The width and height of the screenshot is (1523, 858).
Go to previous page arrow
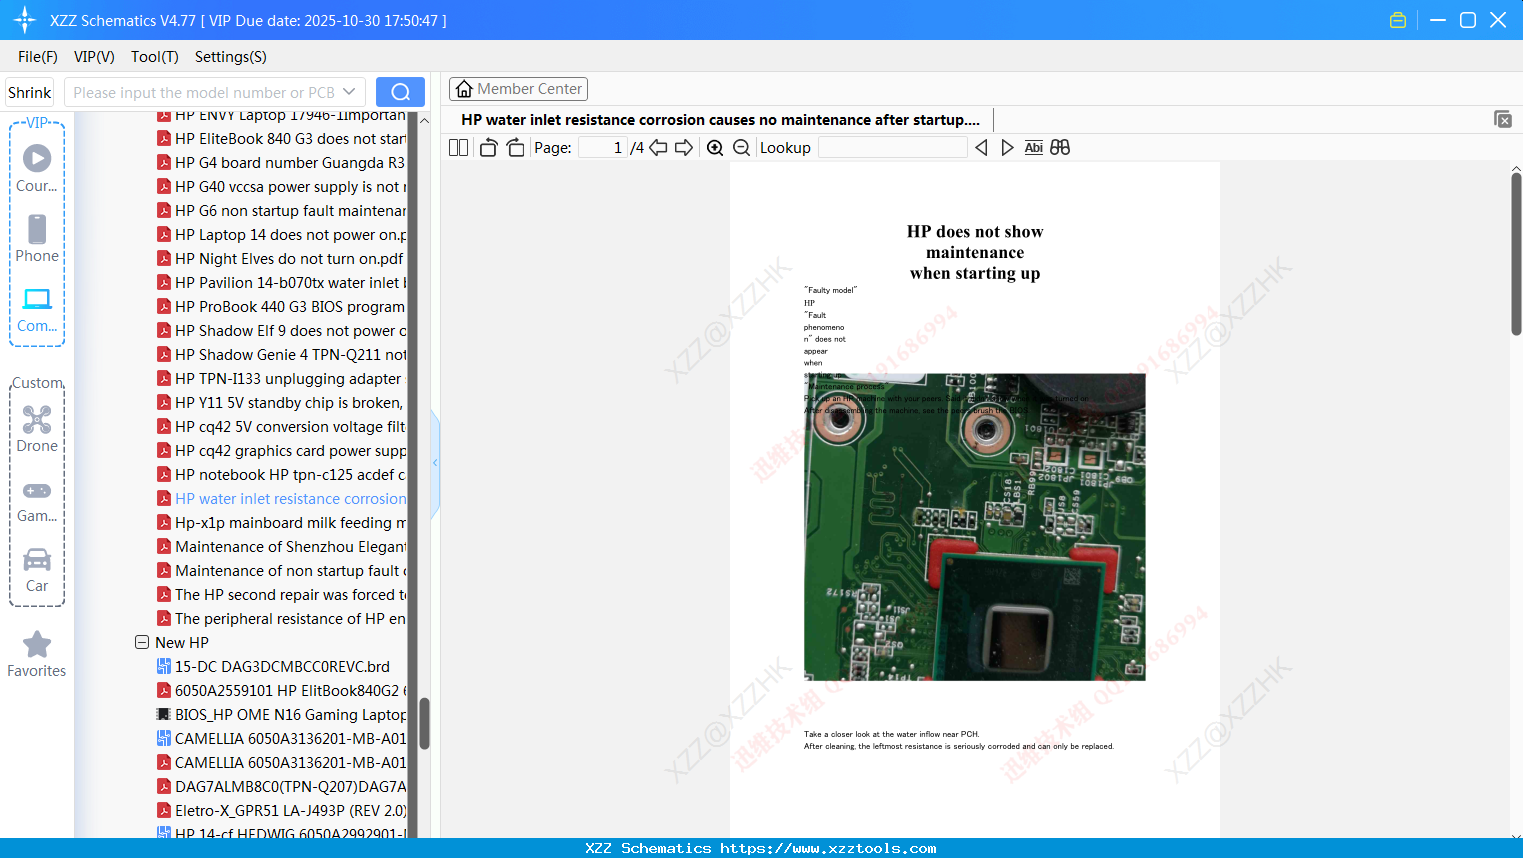[x=658, y=148]
